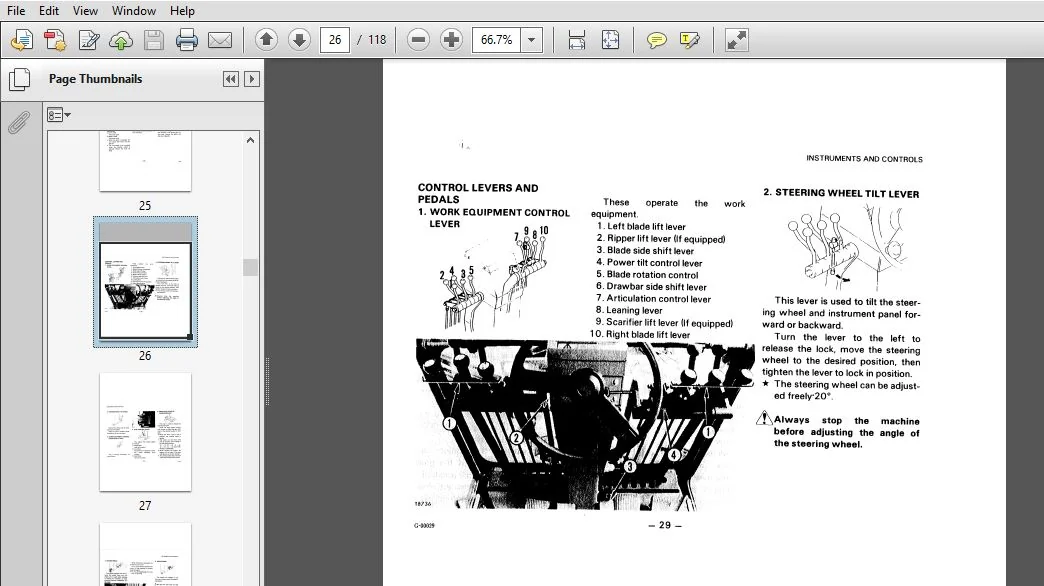
Task: Click the zoom in plus button
Action: coord(451,40)
